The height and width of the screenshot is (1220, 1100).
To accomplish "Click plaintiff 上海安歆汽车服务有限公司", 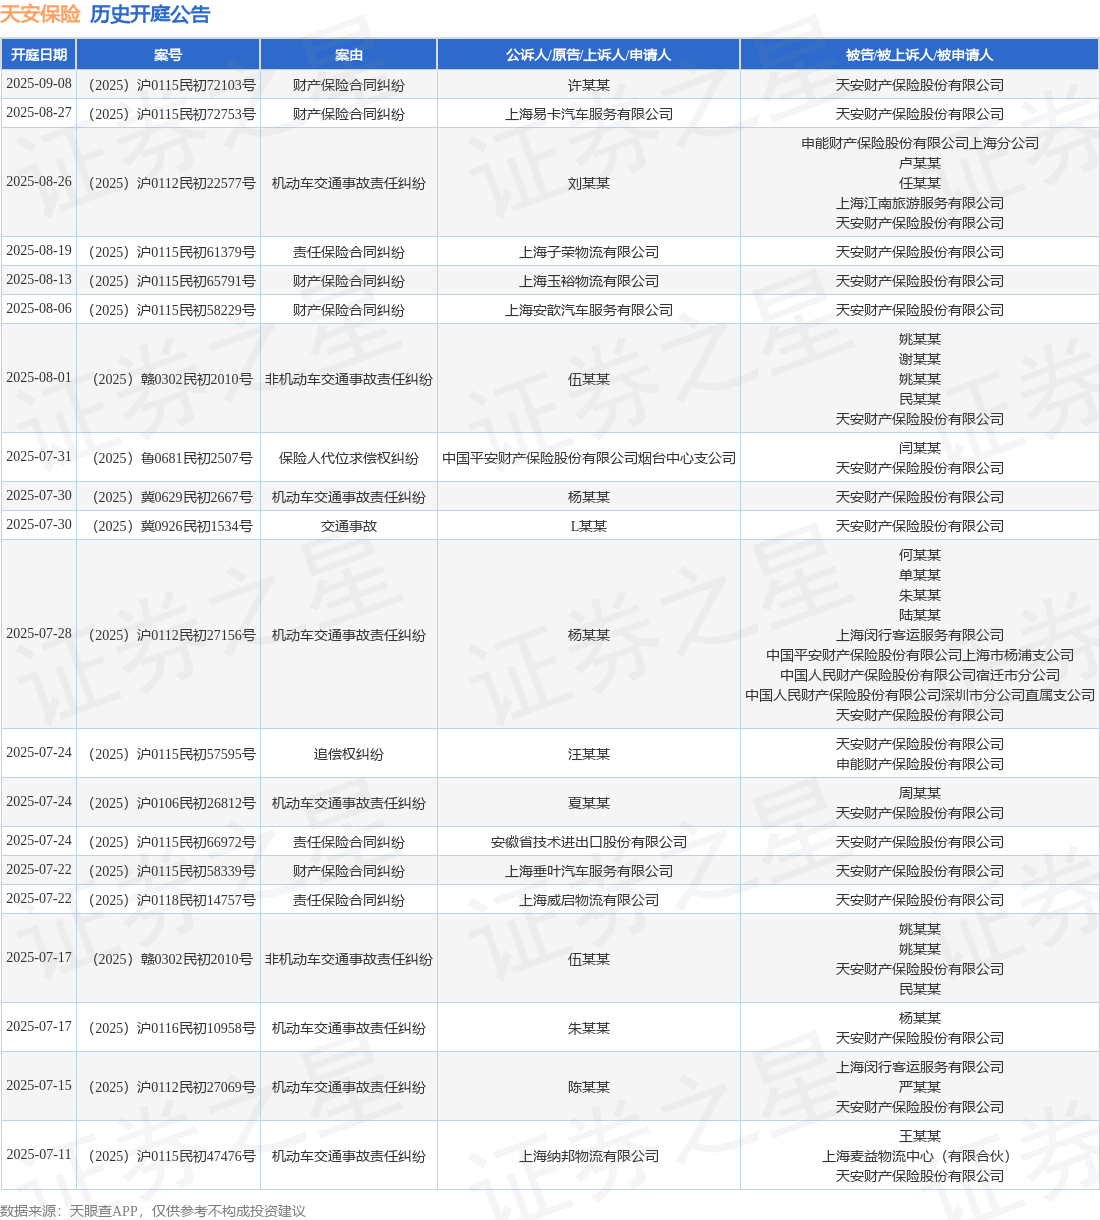I will 589,310.
